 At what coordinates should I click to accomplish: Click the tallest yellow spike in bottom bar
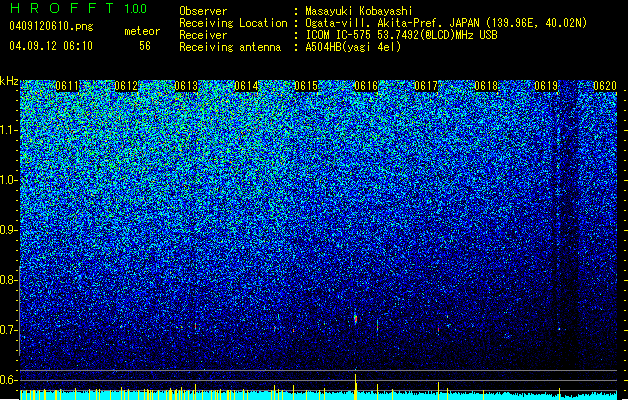355,387
